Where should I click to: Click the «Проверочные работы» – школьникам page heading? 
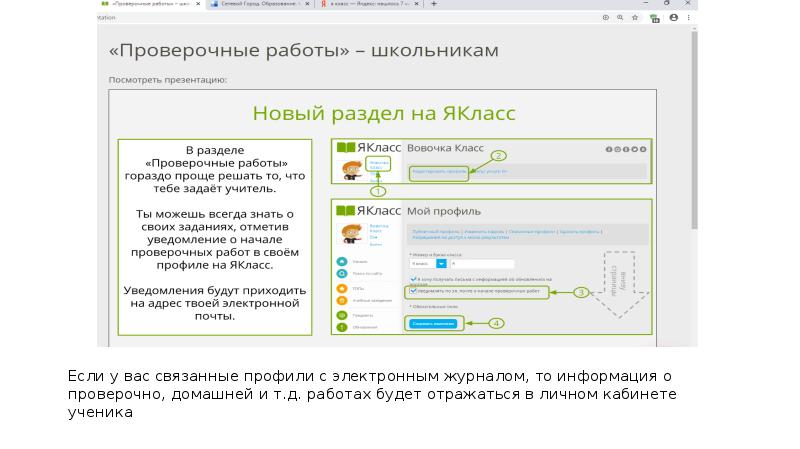tap(304, 51)
